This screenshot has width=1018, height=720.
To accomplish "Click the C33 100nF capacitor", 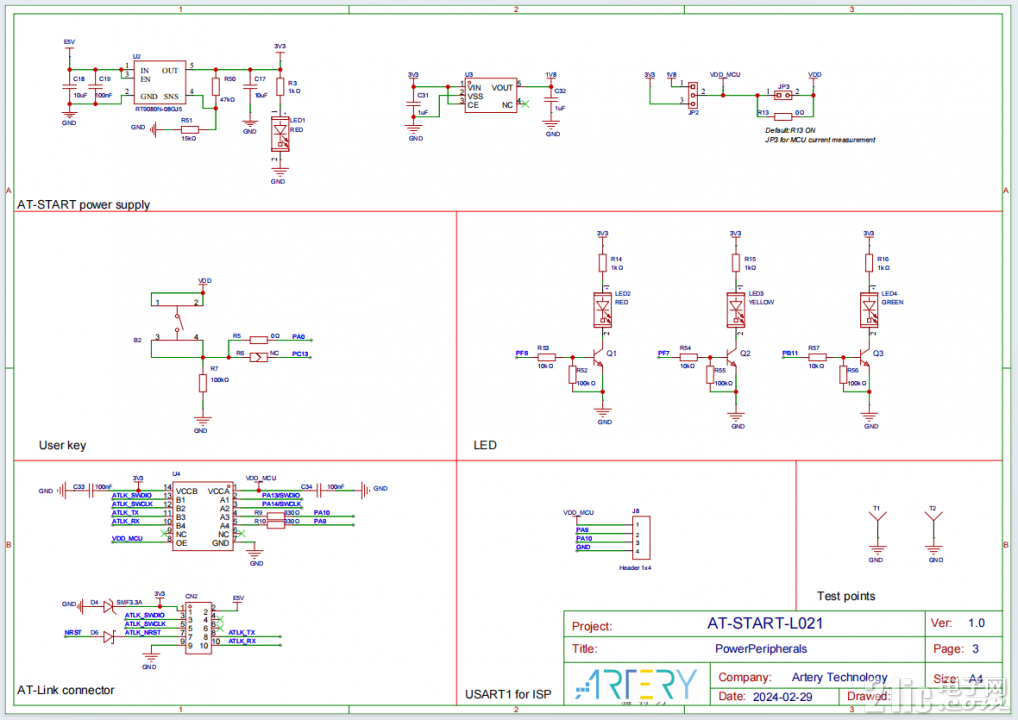I will click(x=90, y=490).
